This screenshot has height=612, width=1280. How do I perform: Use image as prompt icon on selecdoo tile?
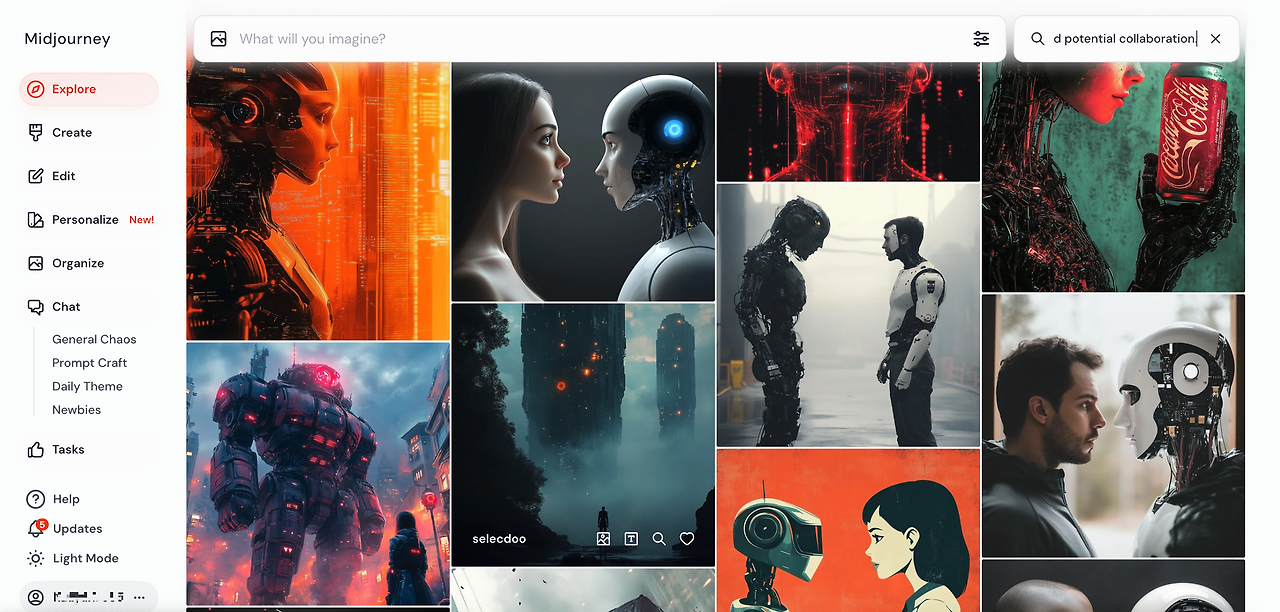coord(603,538)
